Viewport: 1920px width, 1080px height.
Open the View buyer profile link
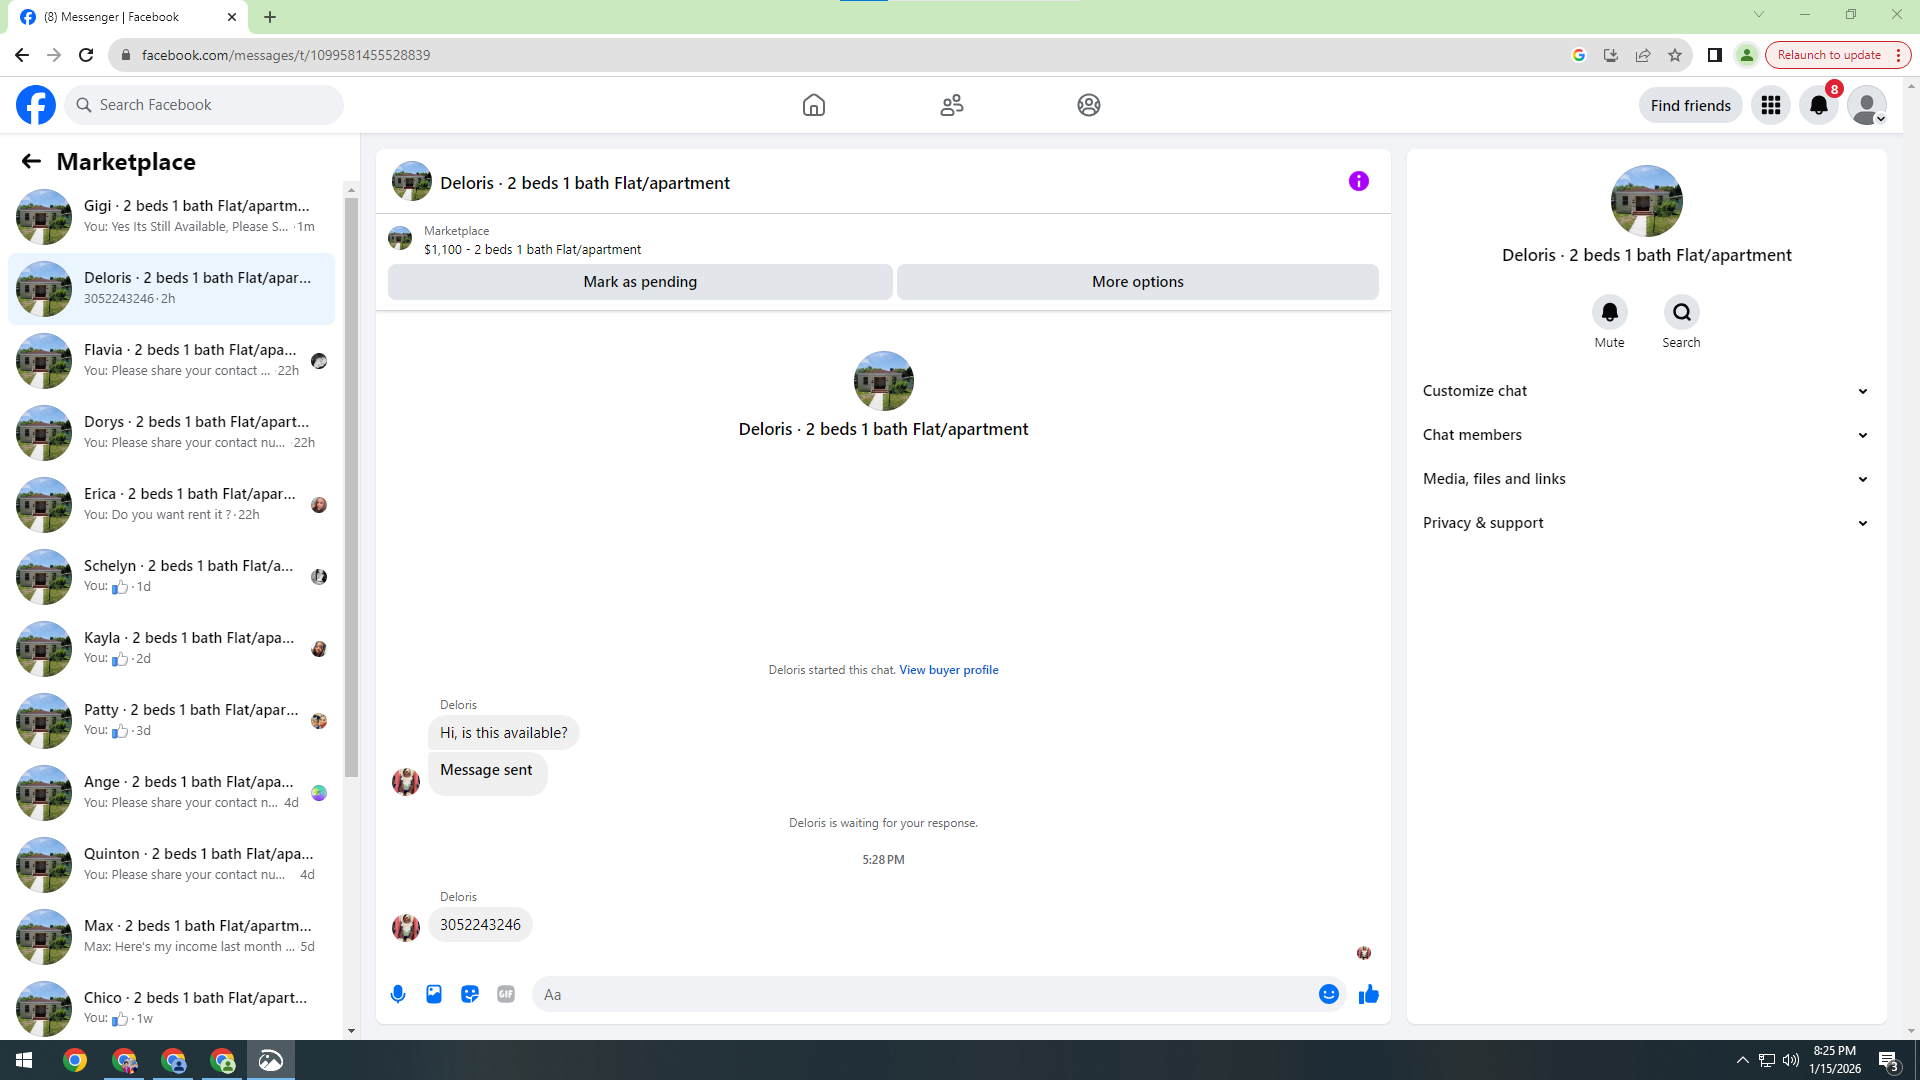[x=948, y=670]
